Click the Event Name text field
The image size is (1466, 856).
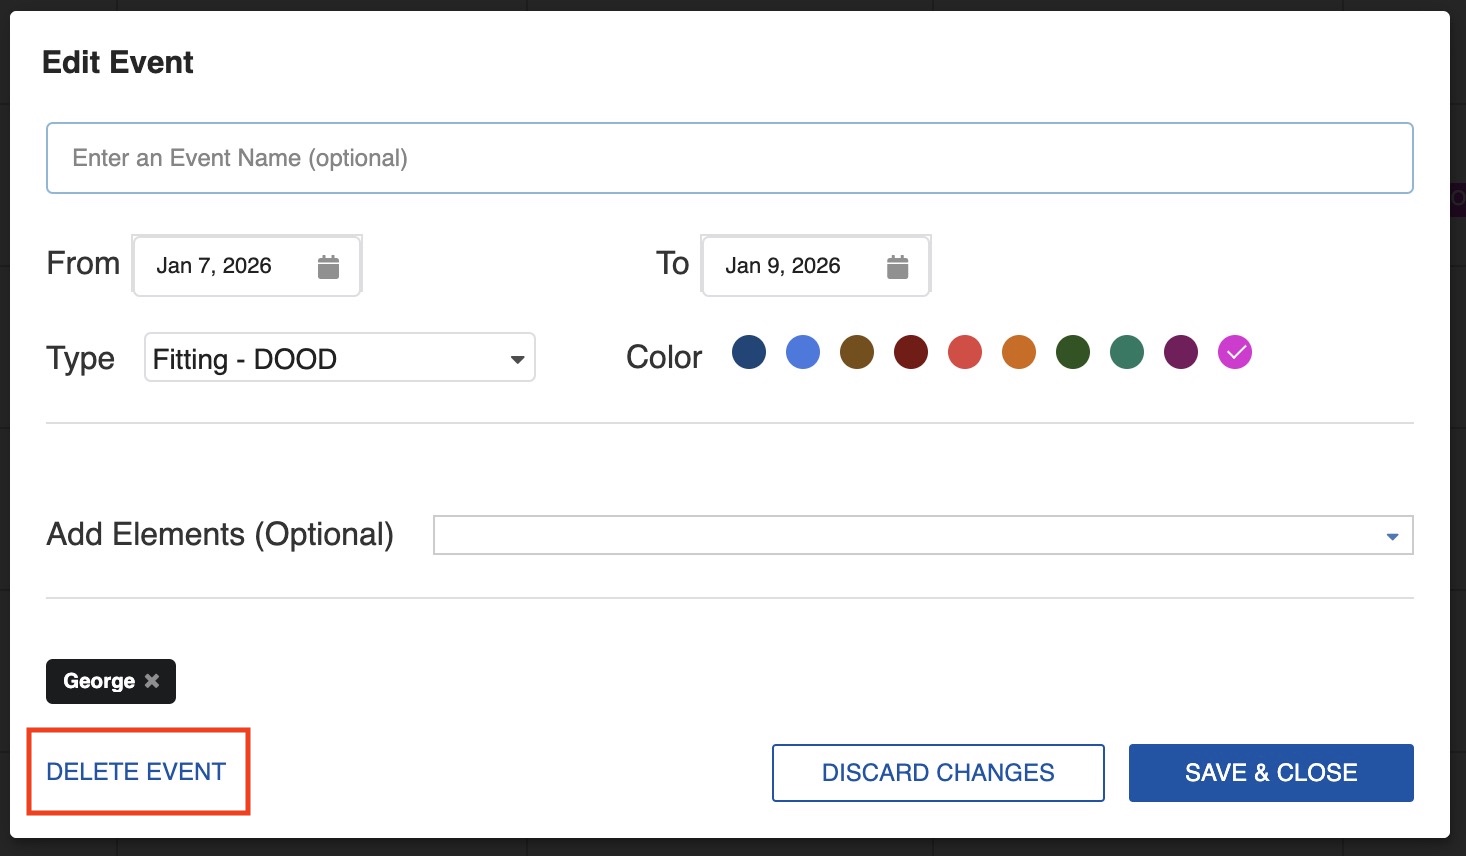[729, 158]
